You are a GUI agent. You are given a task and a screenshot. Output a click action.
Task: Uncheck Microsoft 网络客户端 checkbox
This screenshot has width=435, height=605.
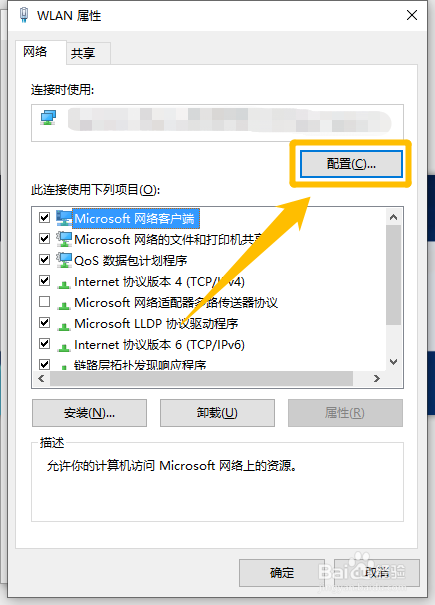pyautogui.click(x=44, y=218)
